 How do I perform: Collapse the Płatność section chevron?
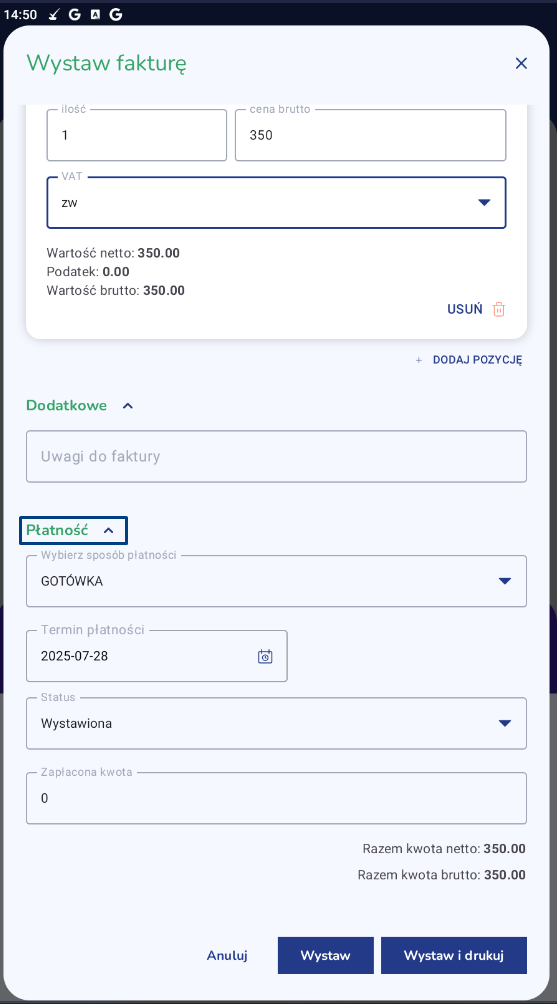109,530
